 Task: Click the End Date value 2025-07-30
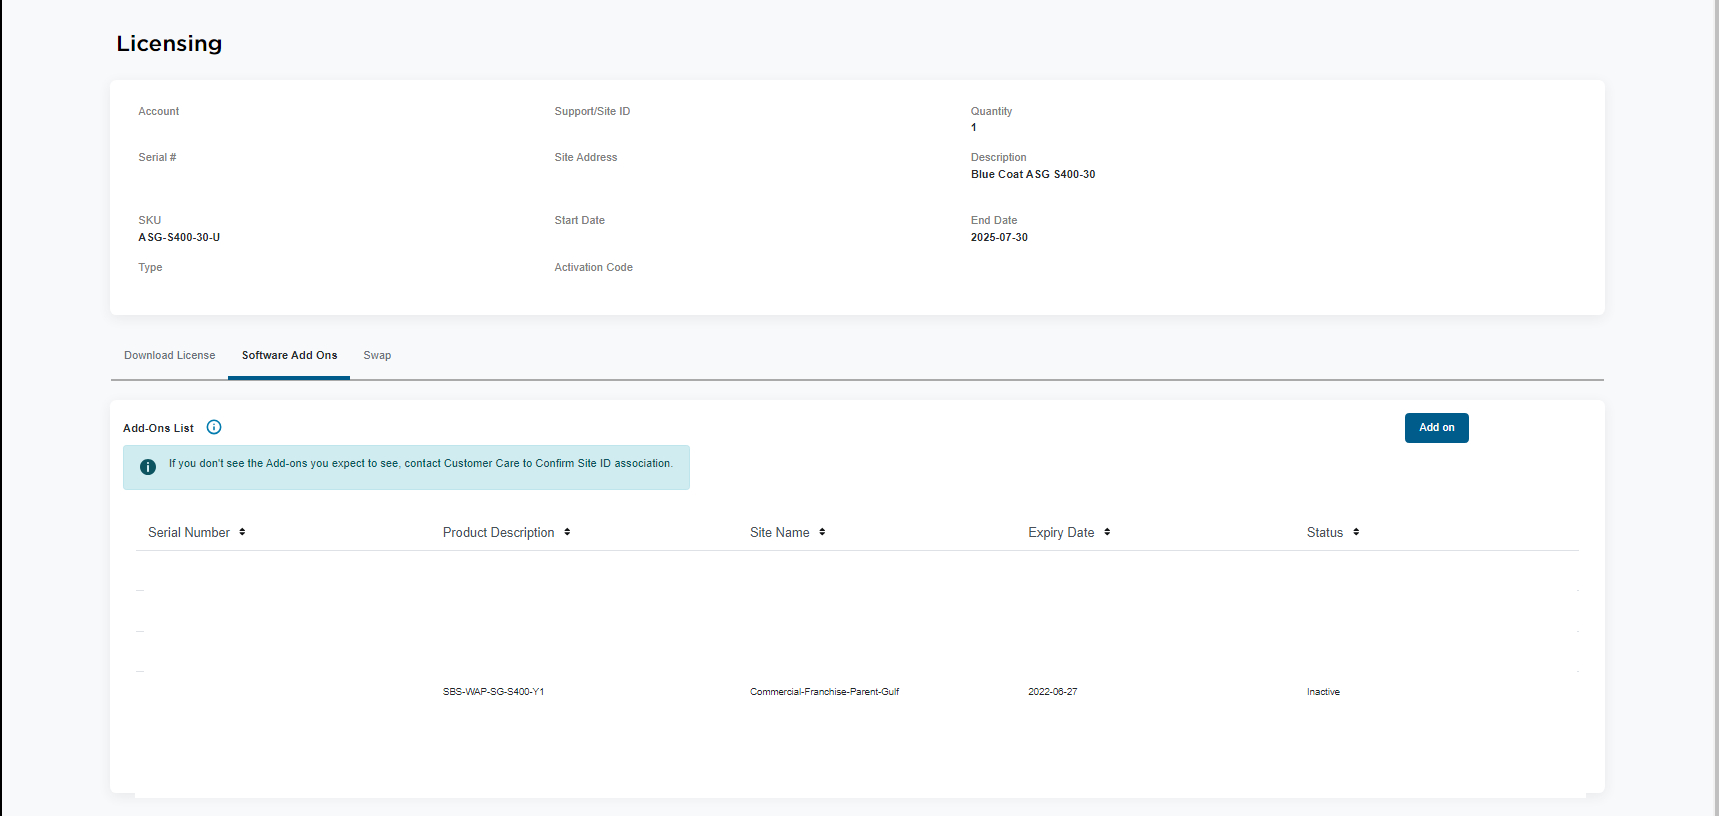point(999,238)
